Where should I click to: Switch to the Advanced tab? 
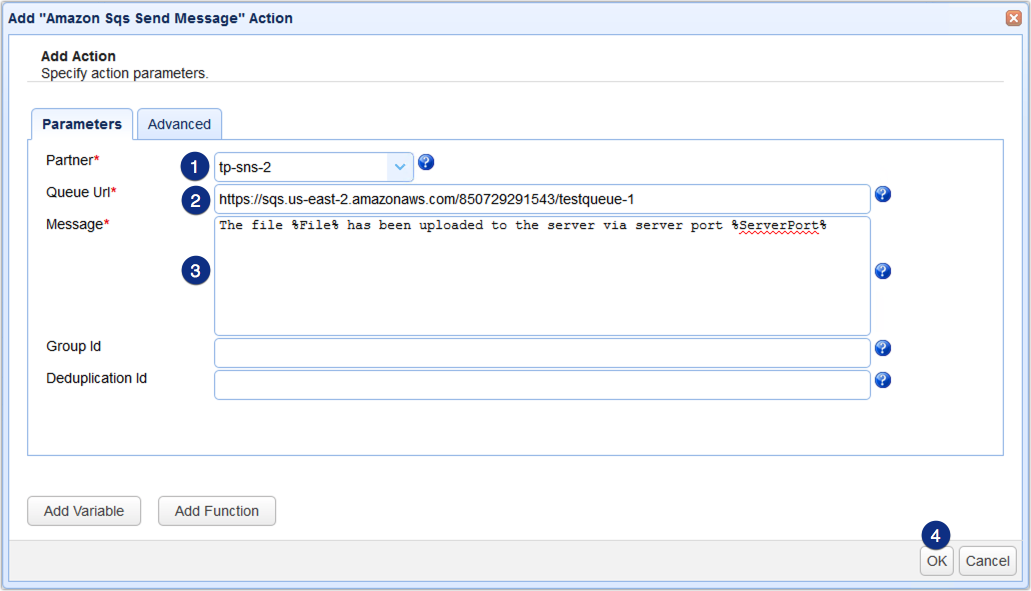click(x=179, y=123)
